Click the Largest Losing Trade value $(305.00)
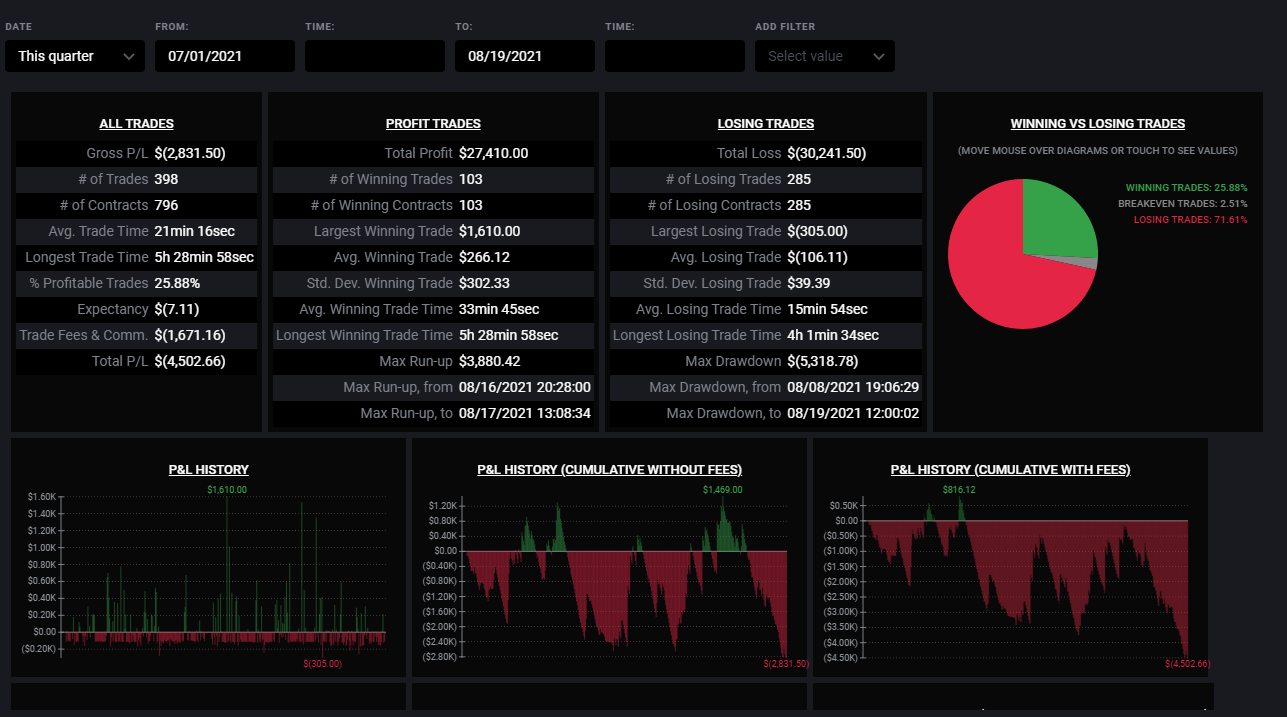 817,231
